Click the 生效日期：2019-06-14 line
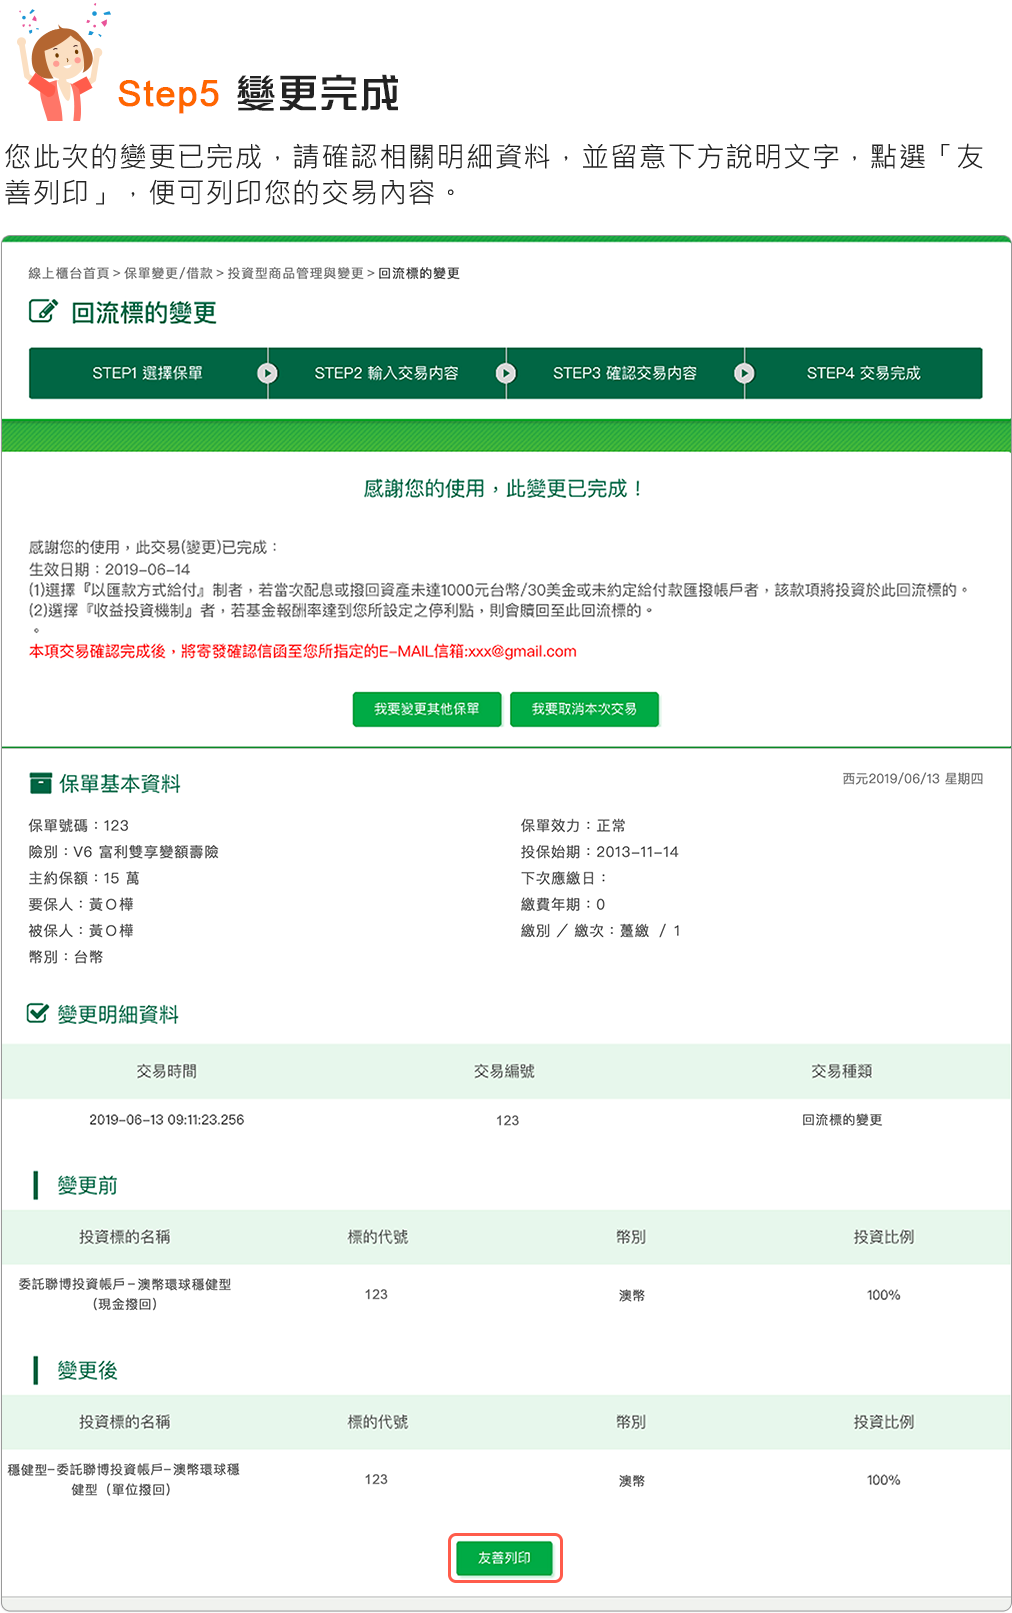The width and height of the screenshot is (1012, 1613). (x=109, y=569)
